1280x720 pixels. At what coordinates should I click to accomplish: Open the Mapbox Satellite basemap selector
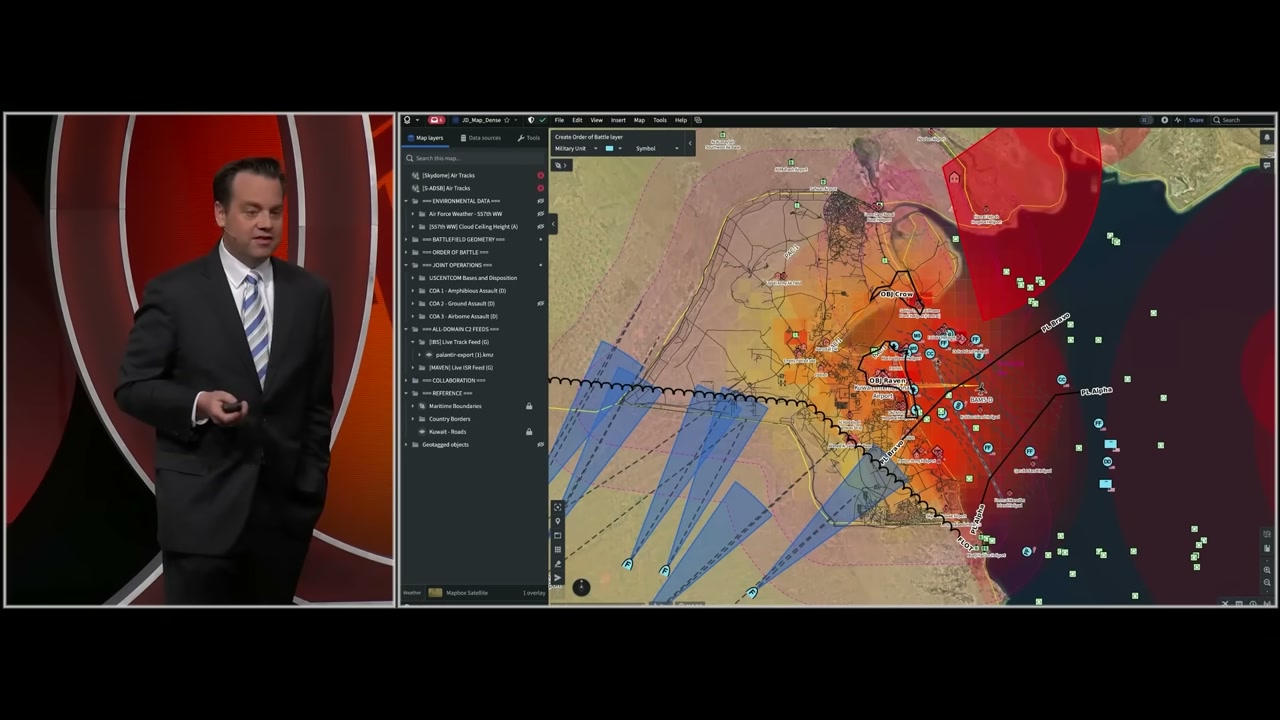pyautogui.click(x=462, y=592)
